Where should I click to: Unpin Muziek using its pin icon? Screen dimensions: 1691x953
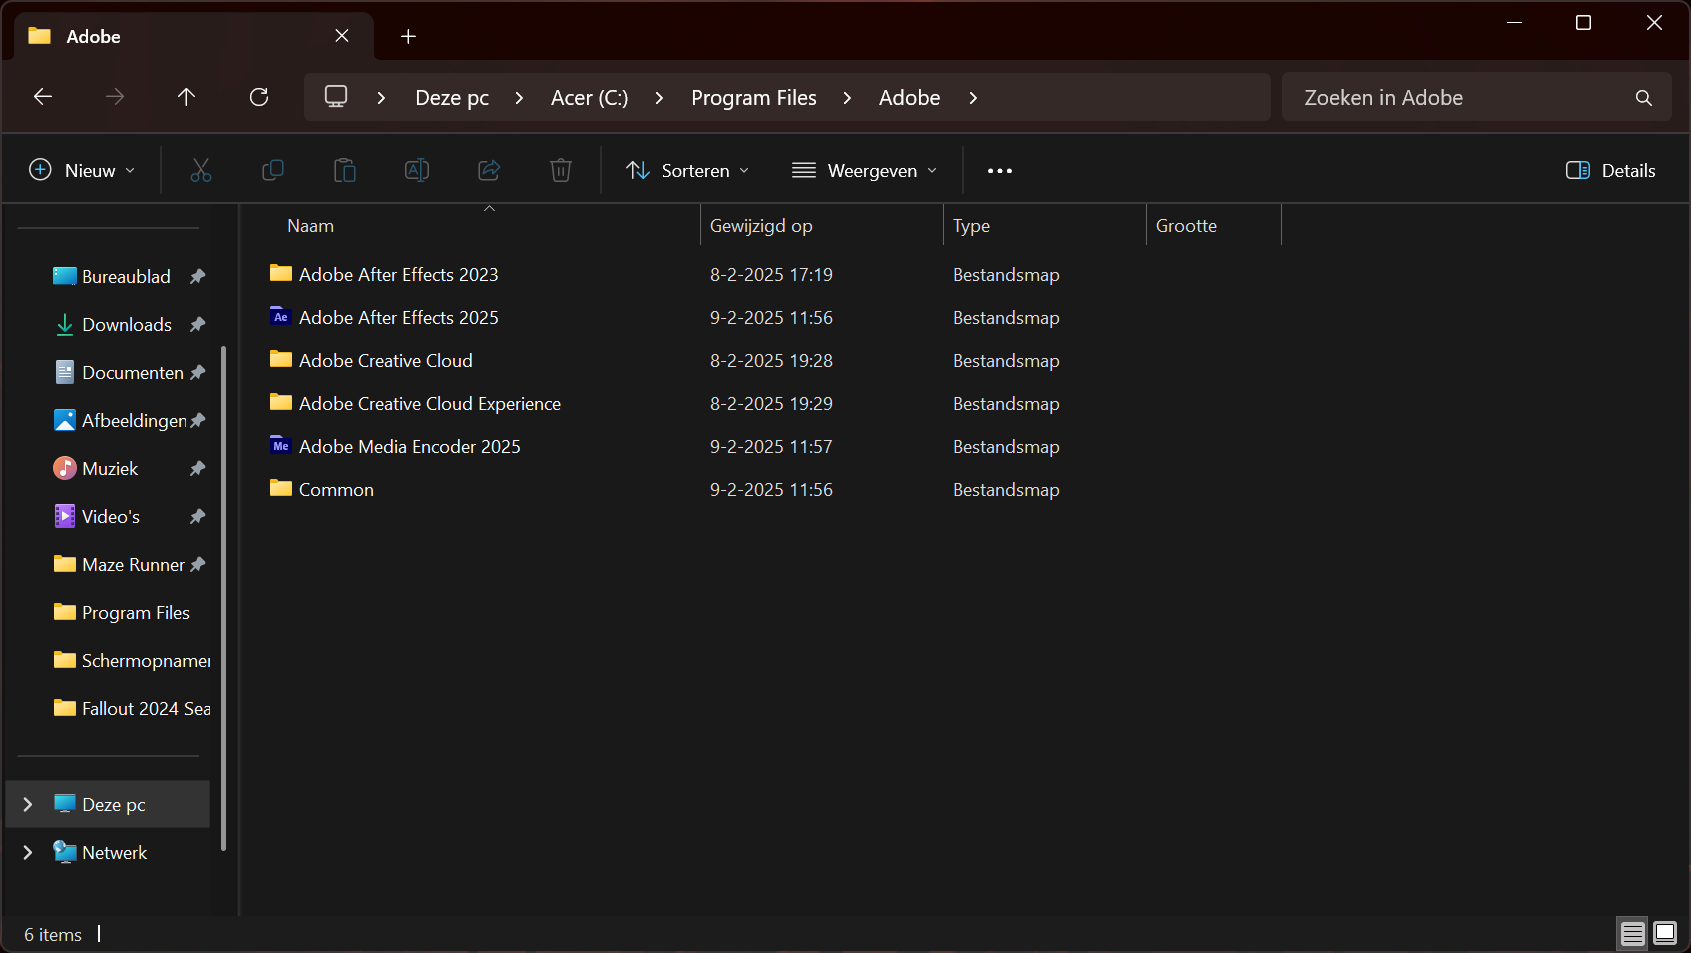point(198,468)
